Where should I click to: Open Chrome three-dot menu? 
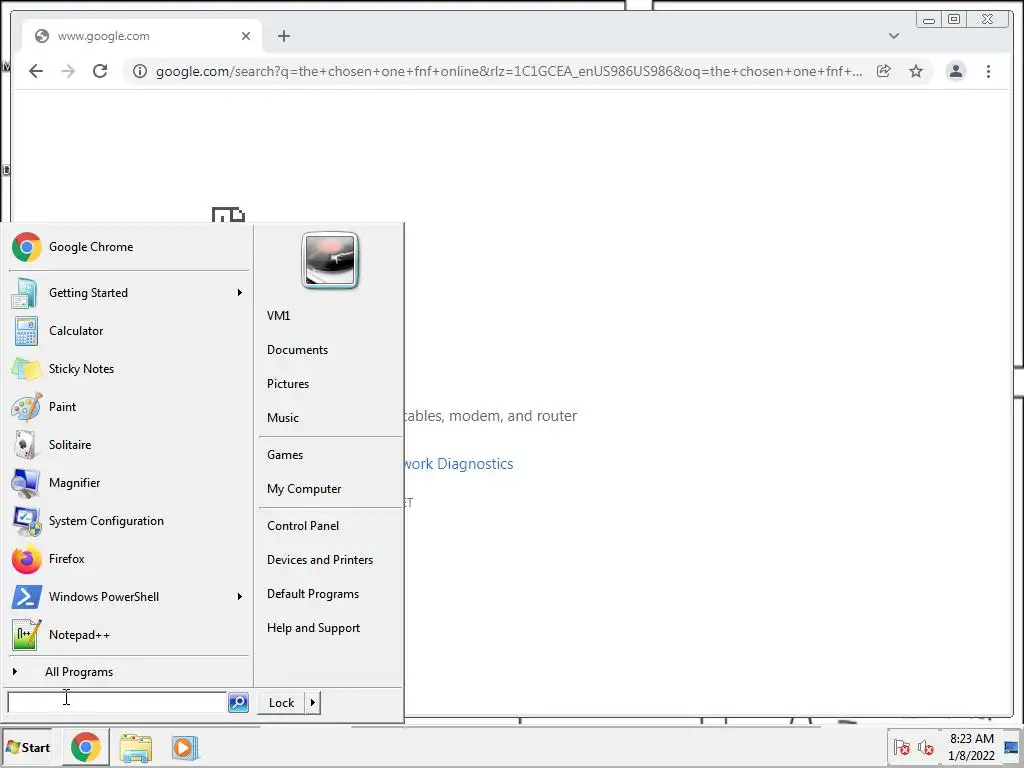click(x=988, y=71)
